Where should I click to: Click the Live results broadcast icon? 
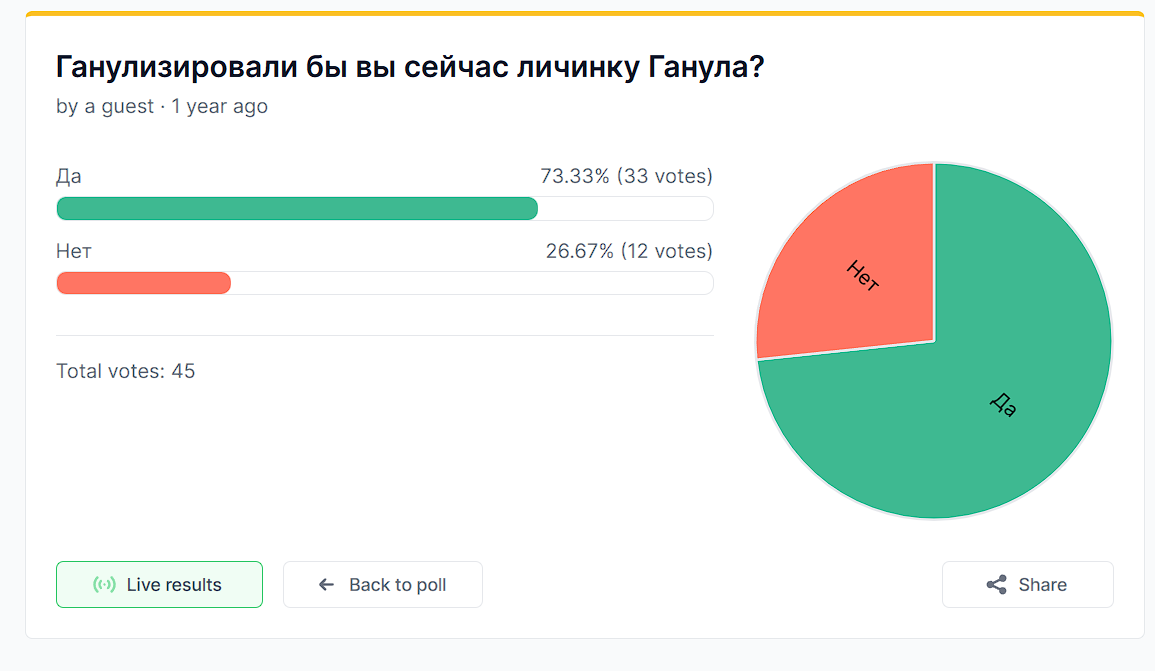click(104, 585)
